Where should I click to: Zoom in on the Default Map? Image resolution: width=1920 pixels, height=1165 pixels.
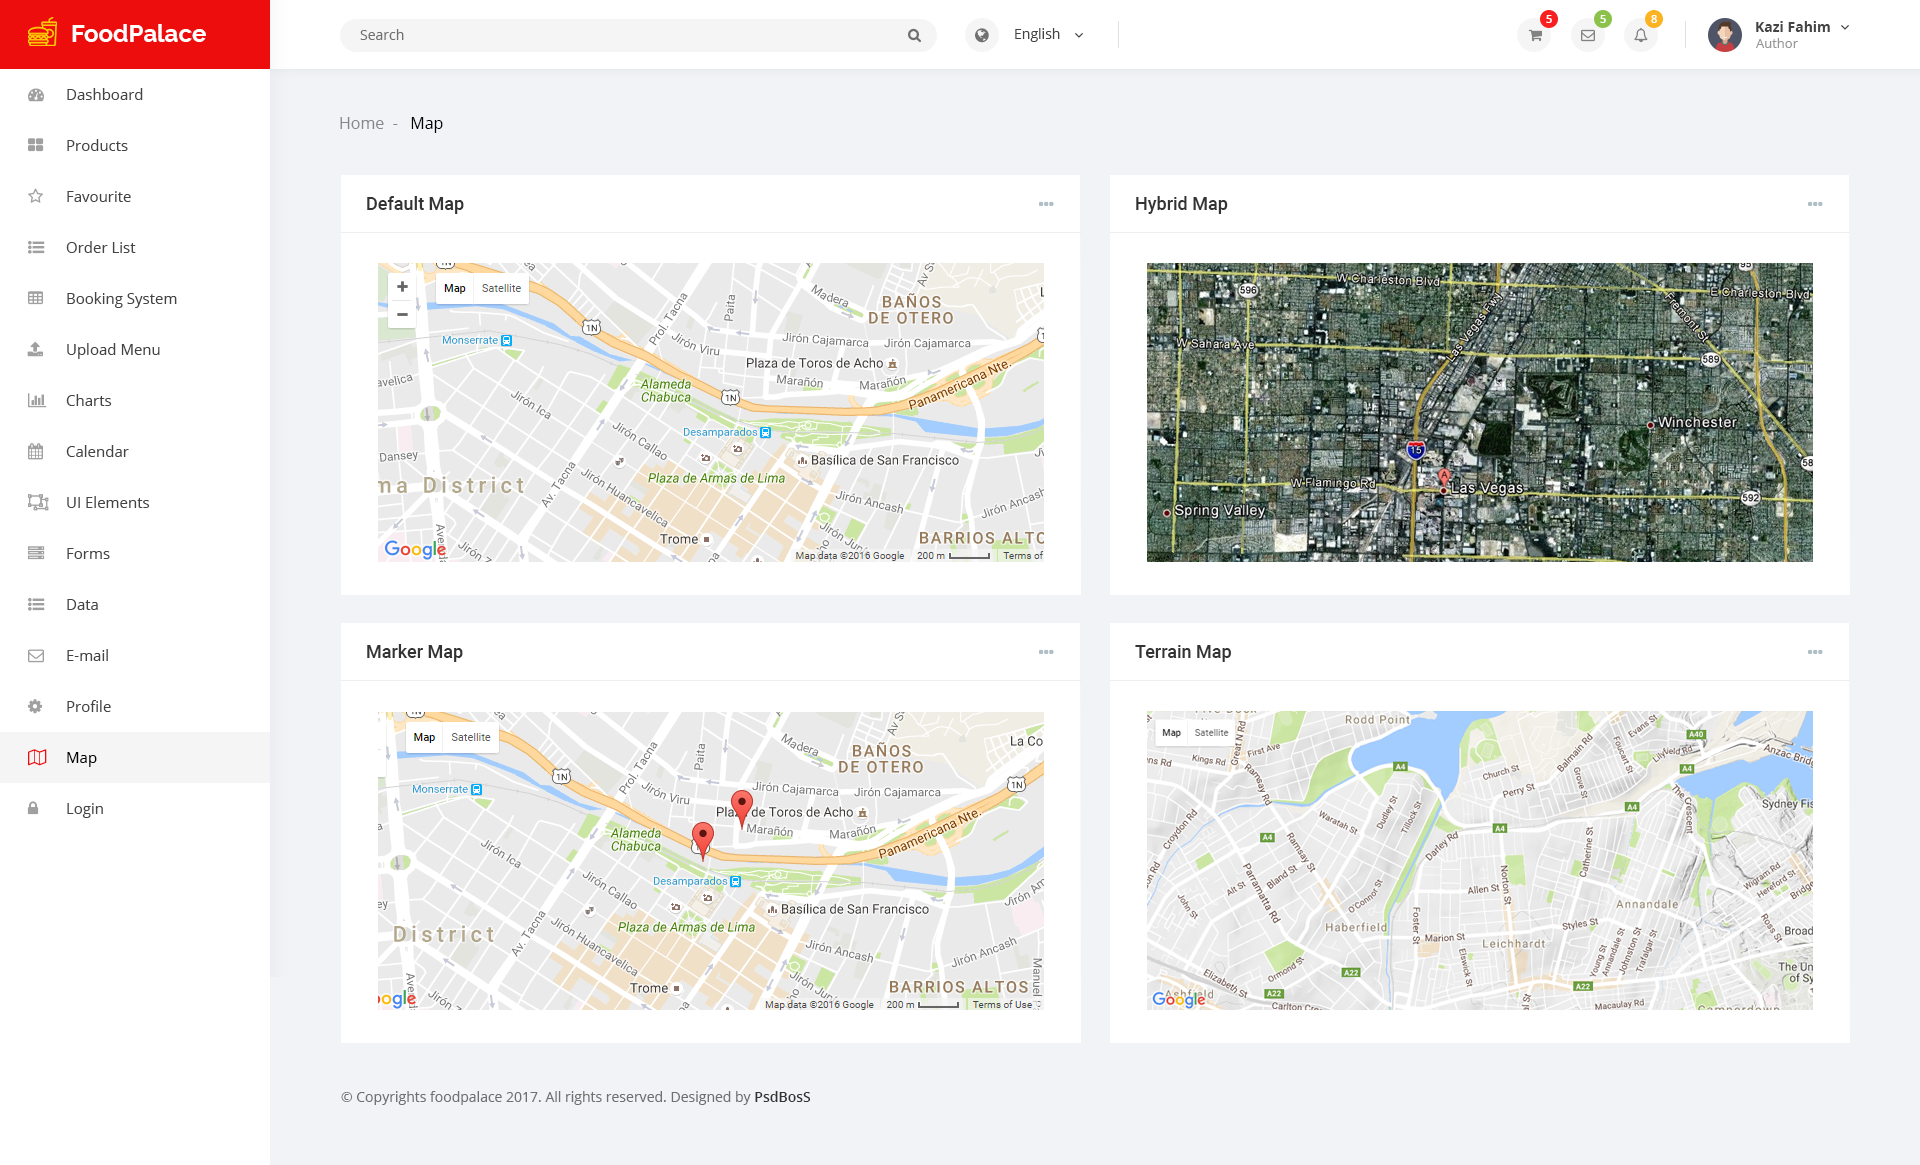[402, 287]
